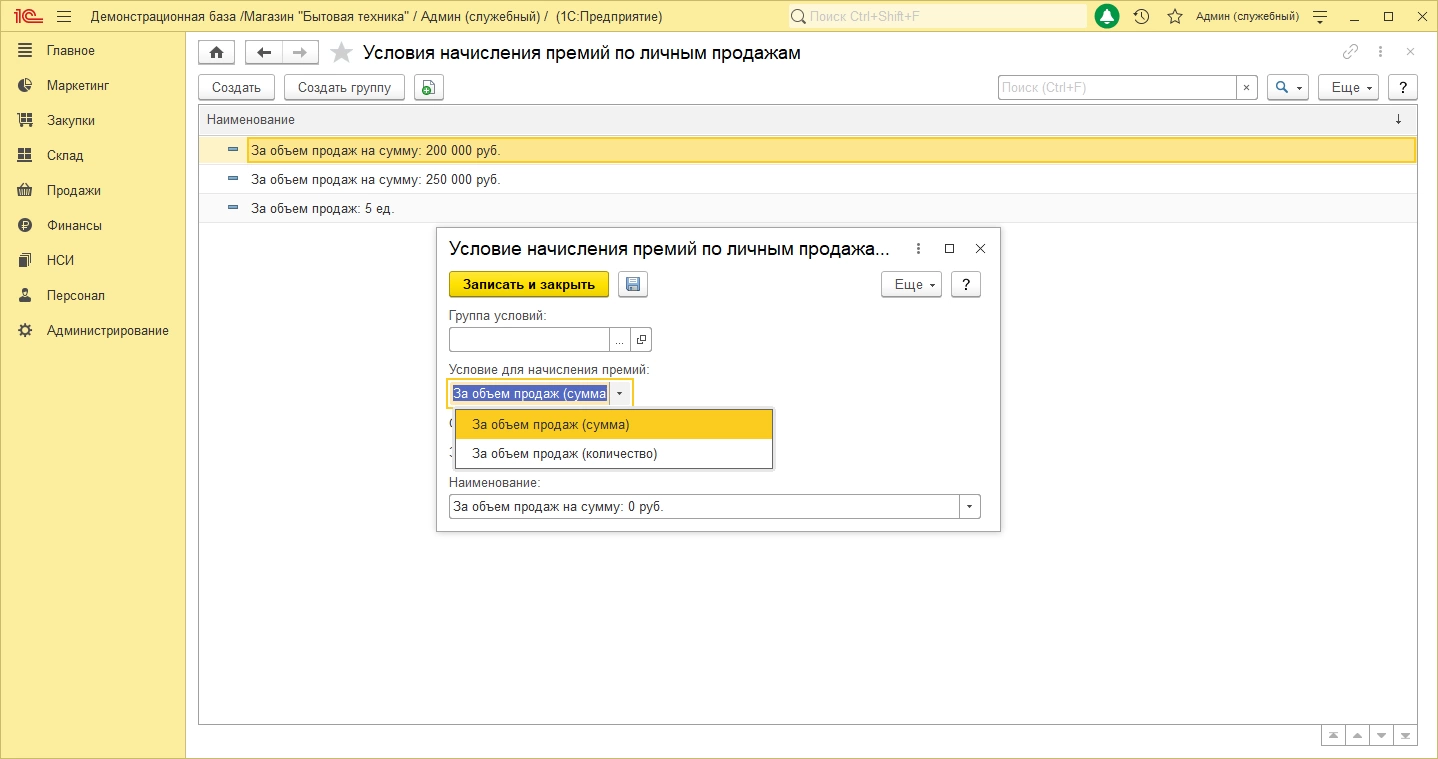This screenshot has height=759, width=1438.
Task: Click Записать и закрыть button
Action: (x=529, y=285)
